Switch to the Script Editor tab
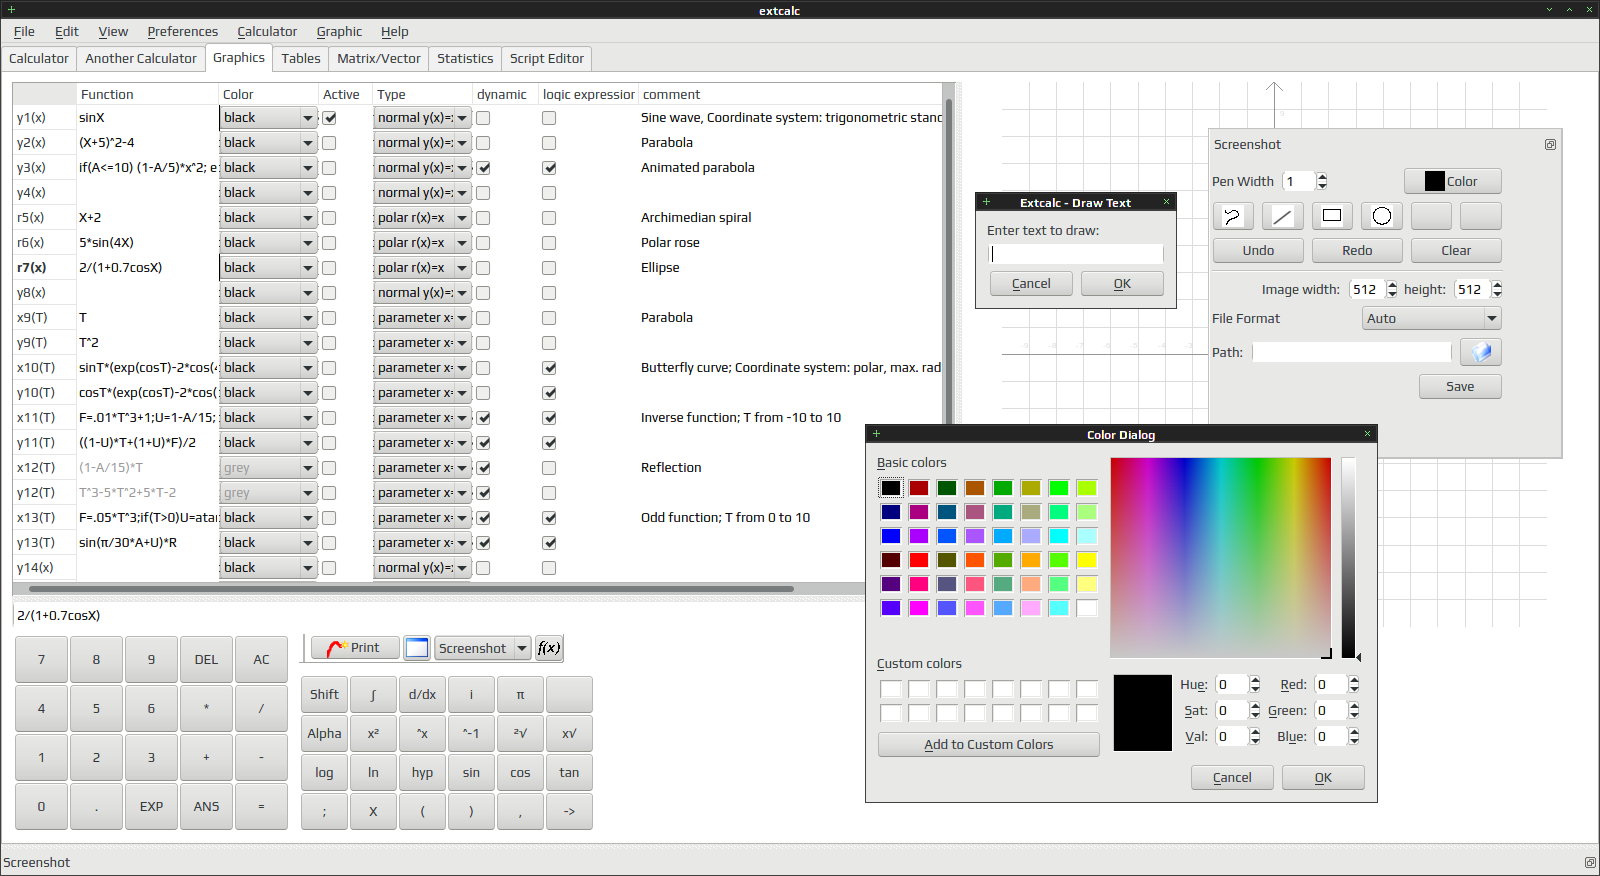This screenshot has width=1600, height=876. pos(547,59)
